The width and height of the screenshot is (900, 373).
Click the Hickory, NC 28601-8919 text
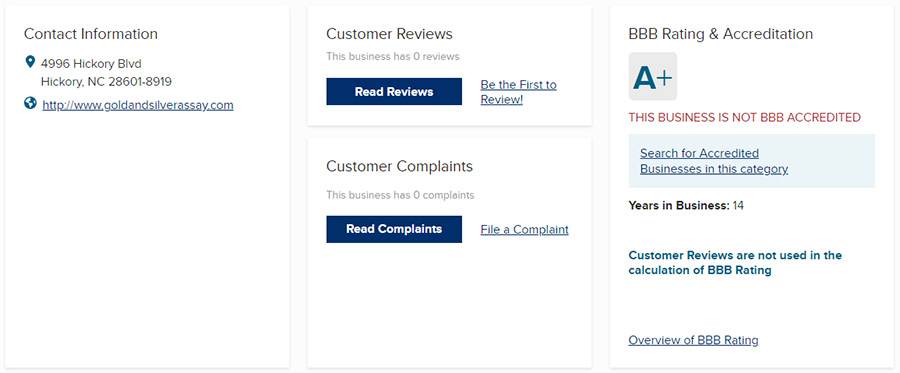[106, 82]
